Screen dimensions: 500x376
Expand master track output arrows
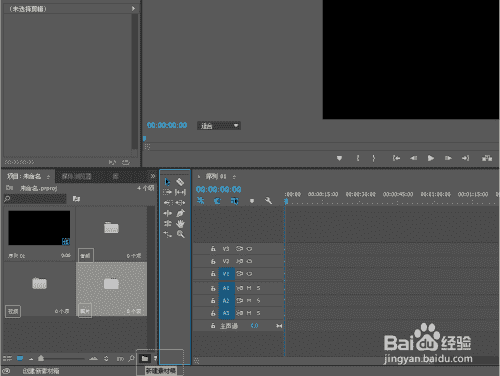click(279, 326)
